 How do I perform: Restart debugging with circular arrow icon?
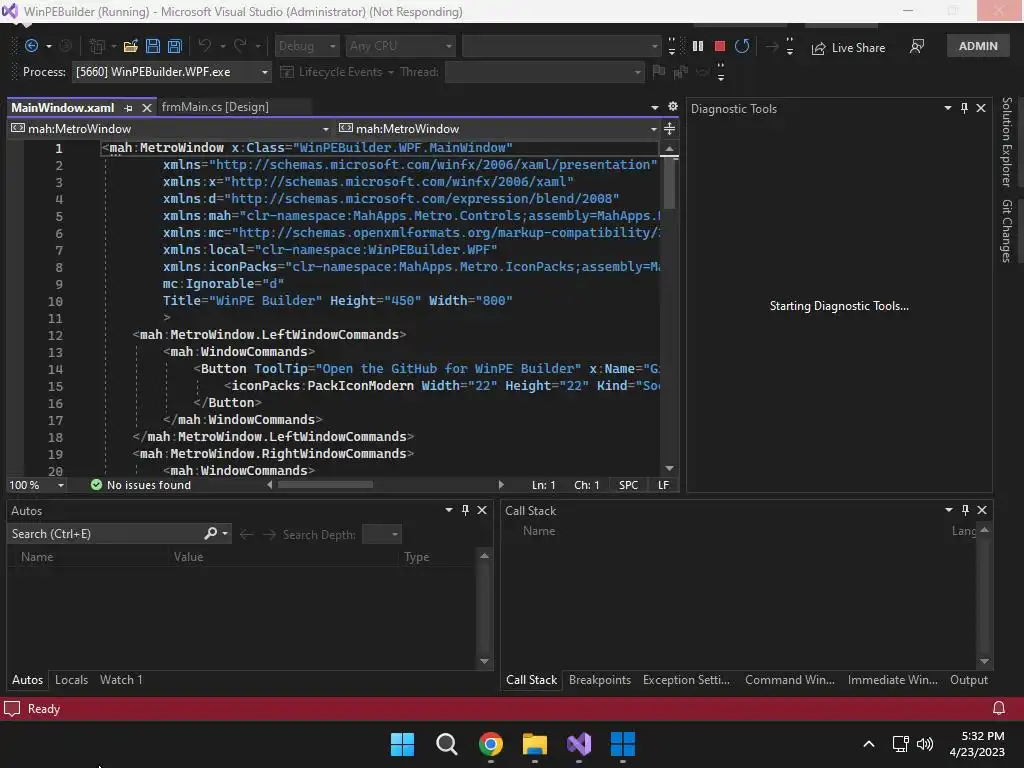click(x=742, y=46)
